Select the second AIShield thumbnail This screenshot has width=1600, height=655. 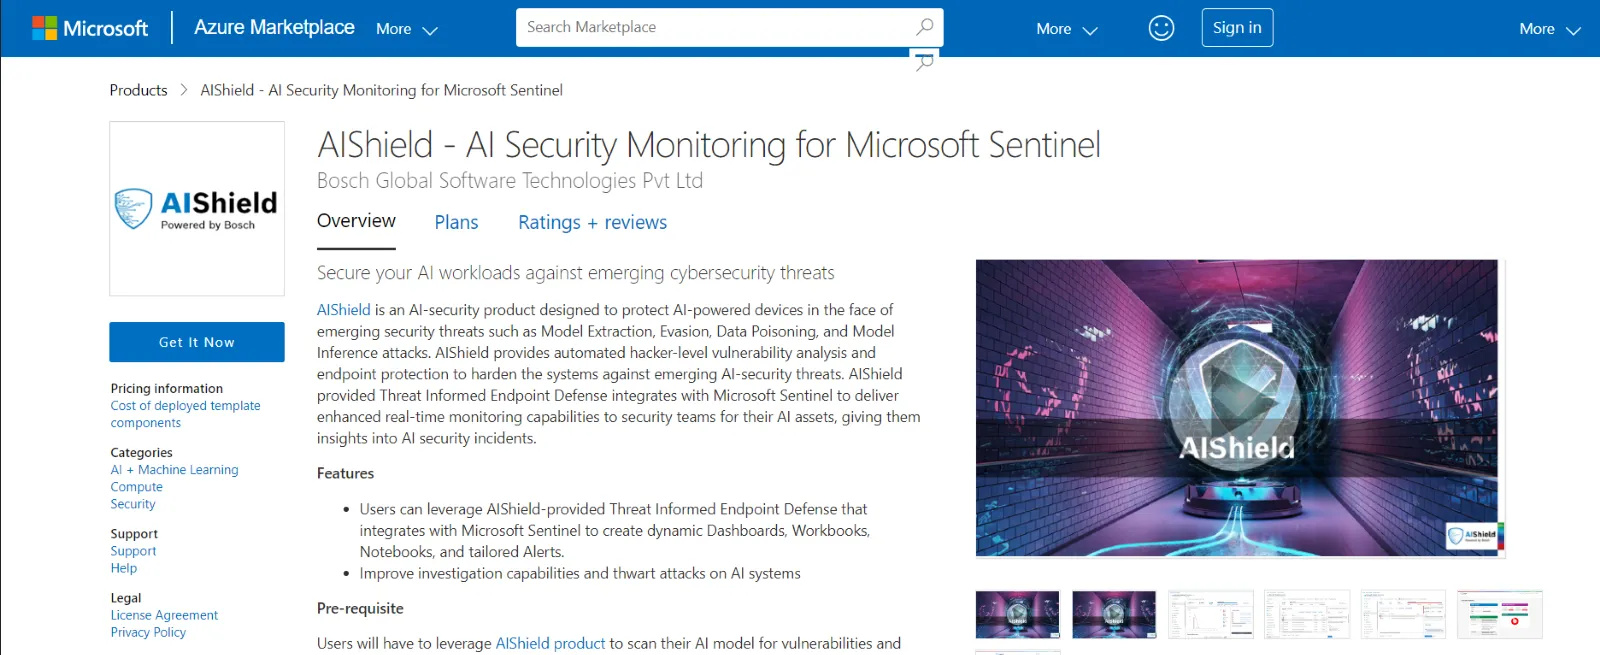[1114, 614]
